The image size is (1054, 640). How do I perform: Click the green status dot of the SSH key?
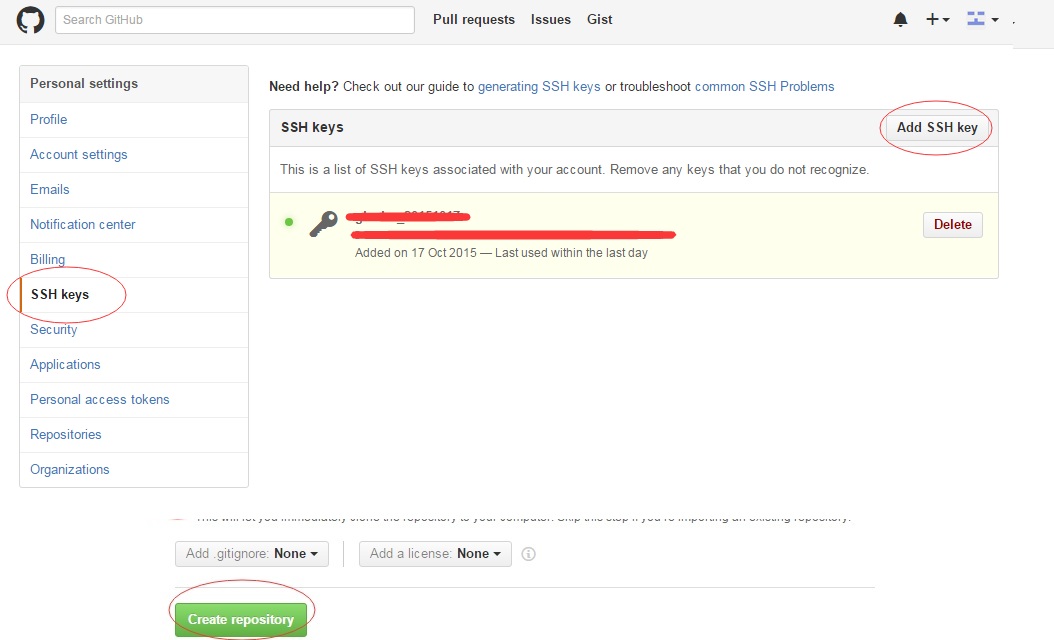tap(289, 222)
